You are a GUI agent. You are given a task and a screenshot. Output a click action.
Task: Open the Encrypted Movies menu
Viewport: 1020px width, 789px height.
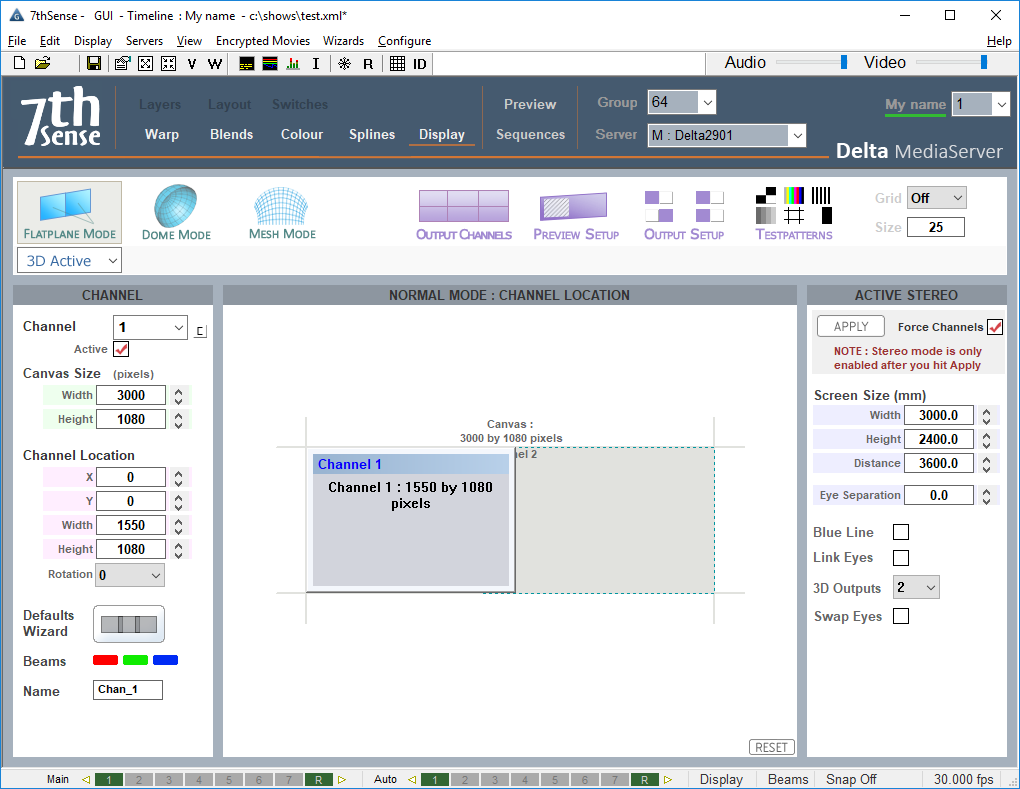[263, 40]
